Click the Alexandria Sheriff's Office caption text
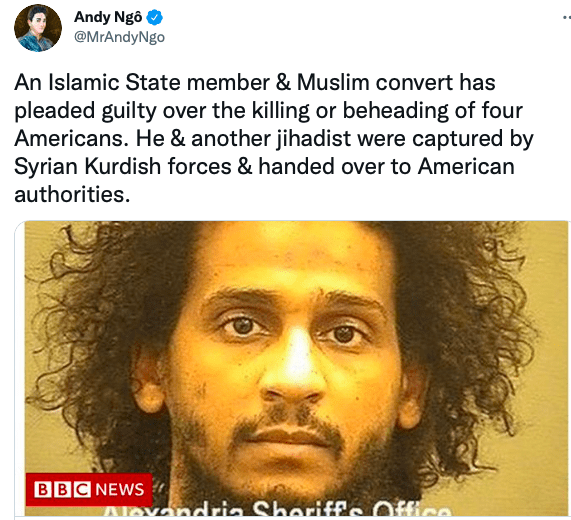The image size is (571, 520). [x=277, y=509]
